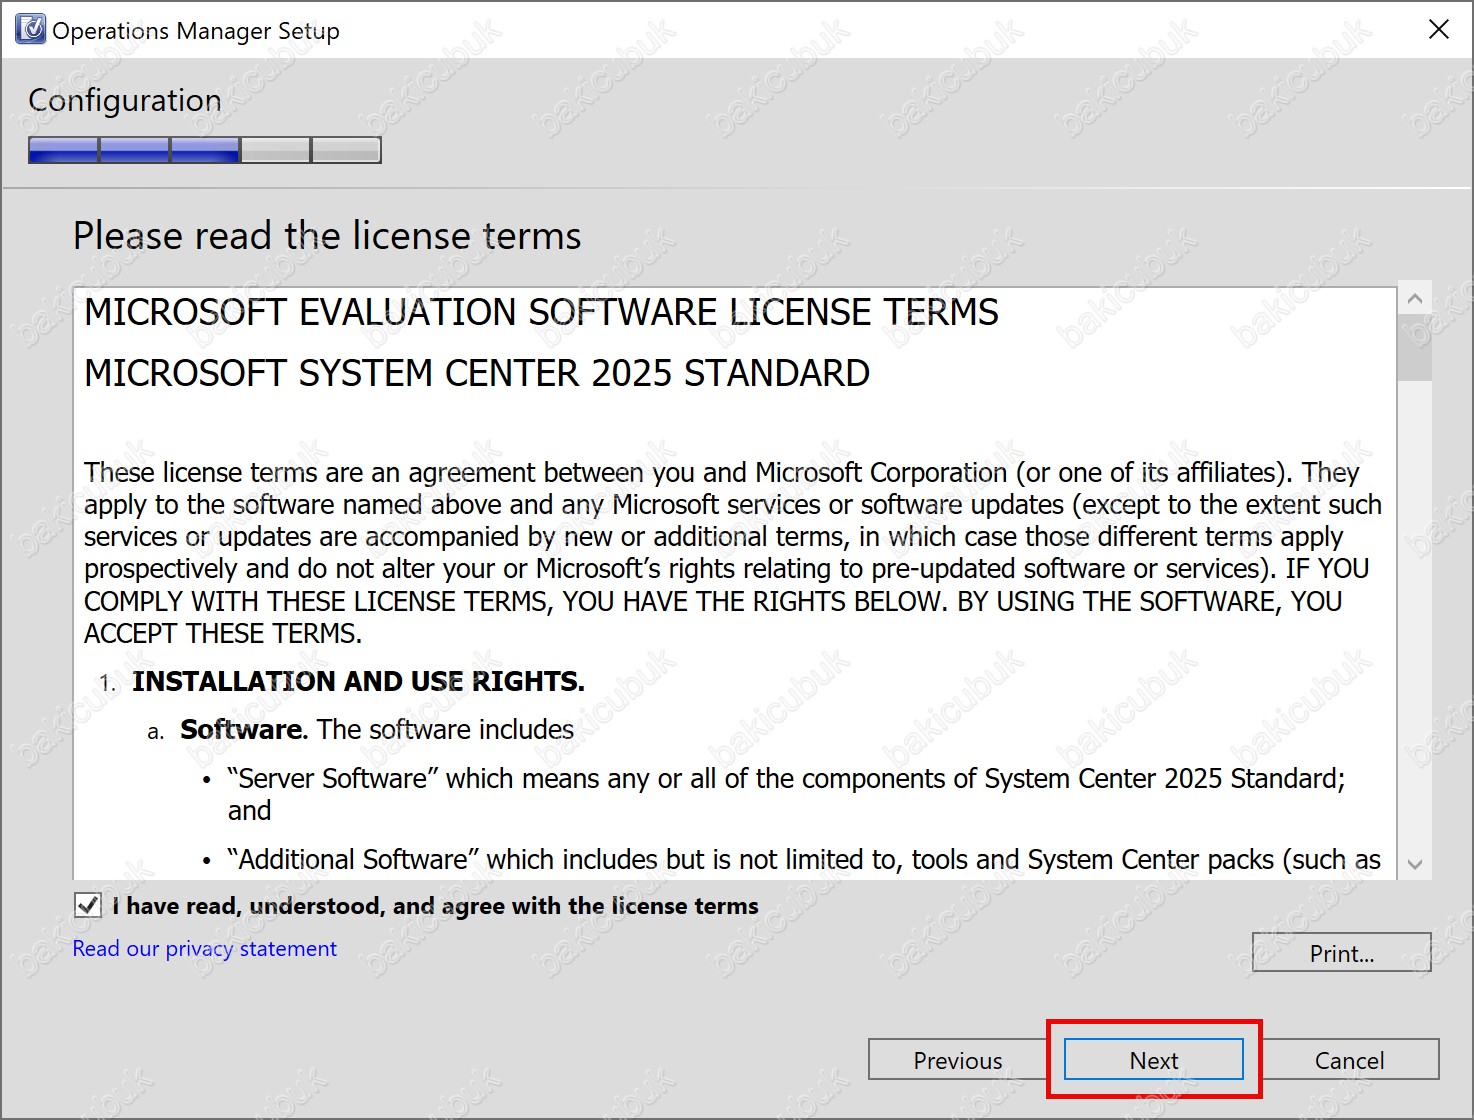Viewport: 1474px width, 1120px height.
Task: Click the text MICROSOFT SYSTEM CENTER 2025 STANDARD
Action: coord(477,373)
